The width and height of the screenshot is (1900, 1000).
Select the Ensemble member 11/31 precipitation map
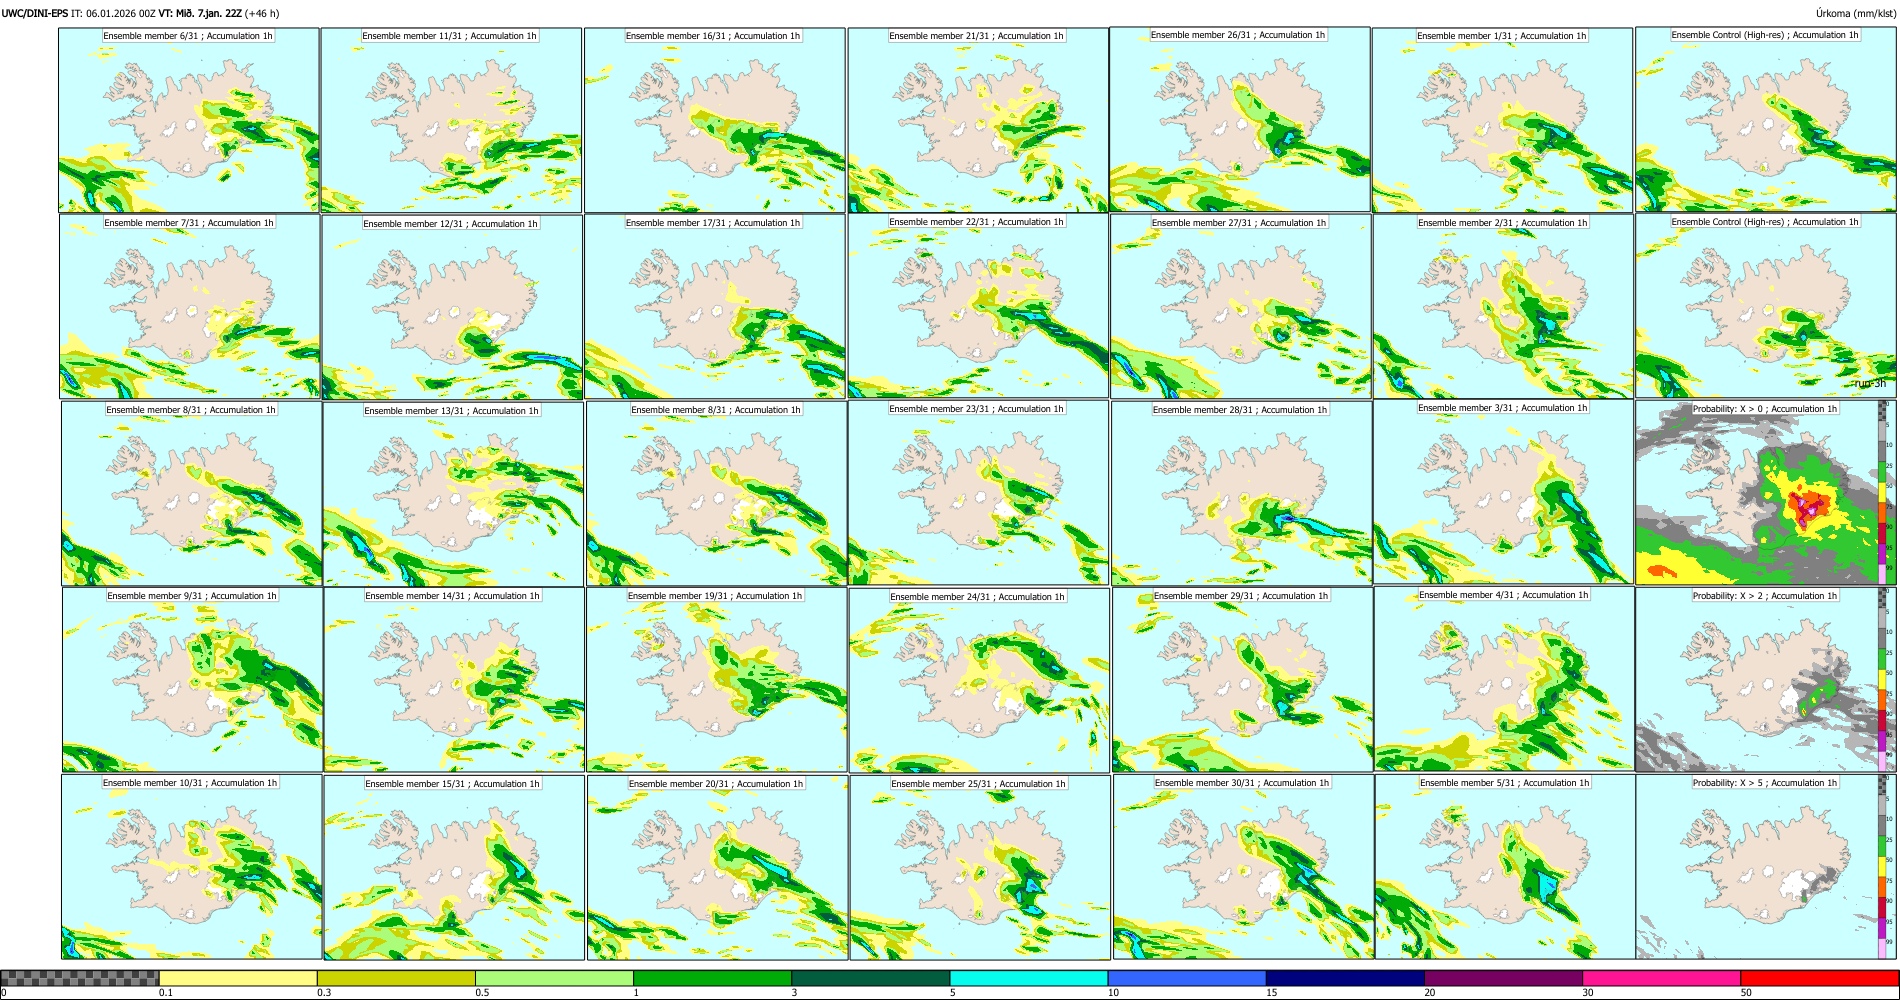(x=451, y=120)
